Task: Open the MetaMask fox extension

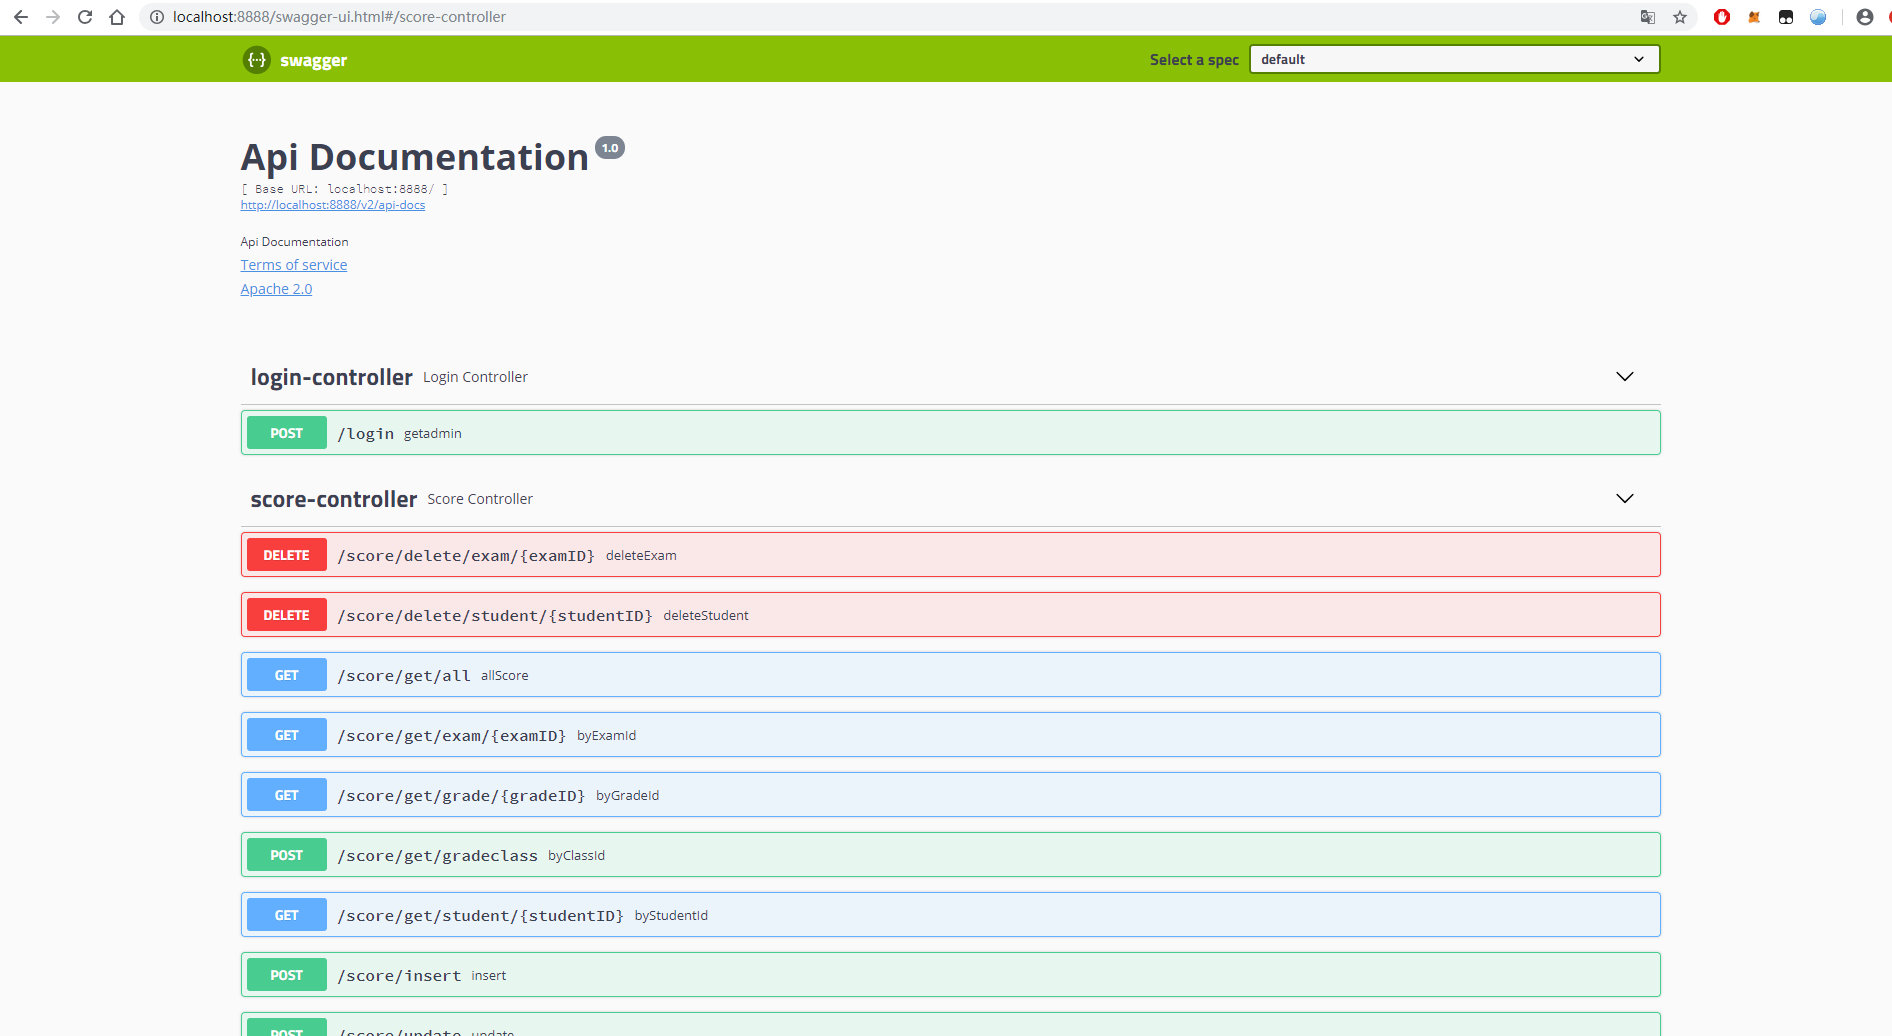Action: [x=1754, y=17]
